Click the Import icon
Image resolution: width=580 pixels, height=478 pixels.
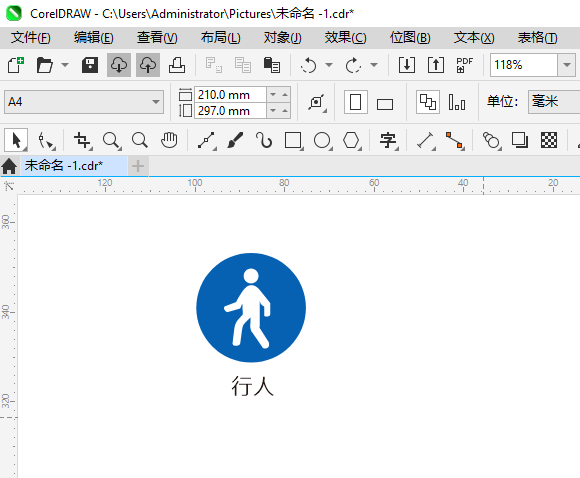[x=407, y=65]
